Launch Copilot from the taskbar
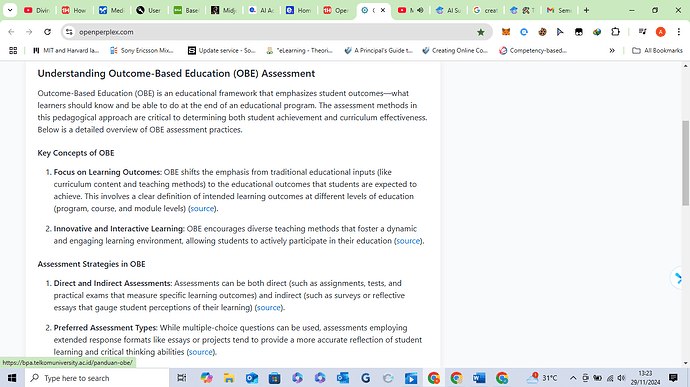The width and height of the screenshot is (690, 387). 206,378
